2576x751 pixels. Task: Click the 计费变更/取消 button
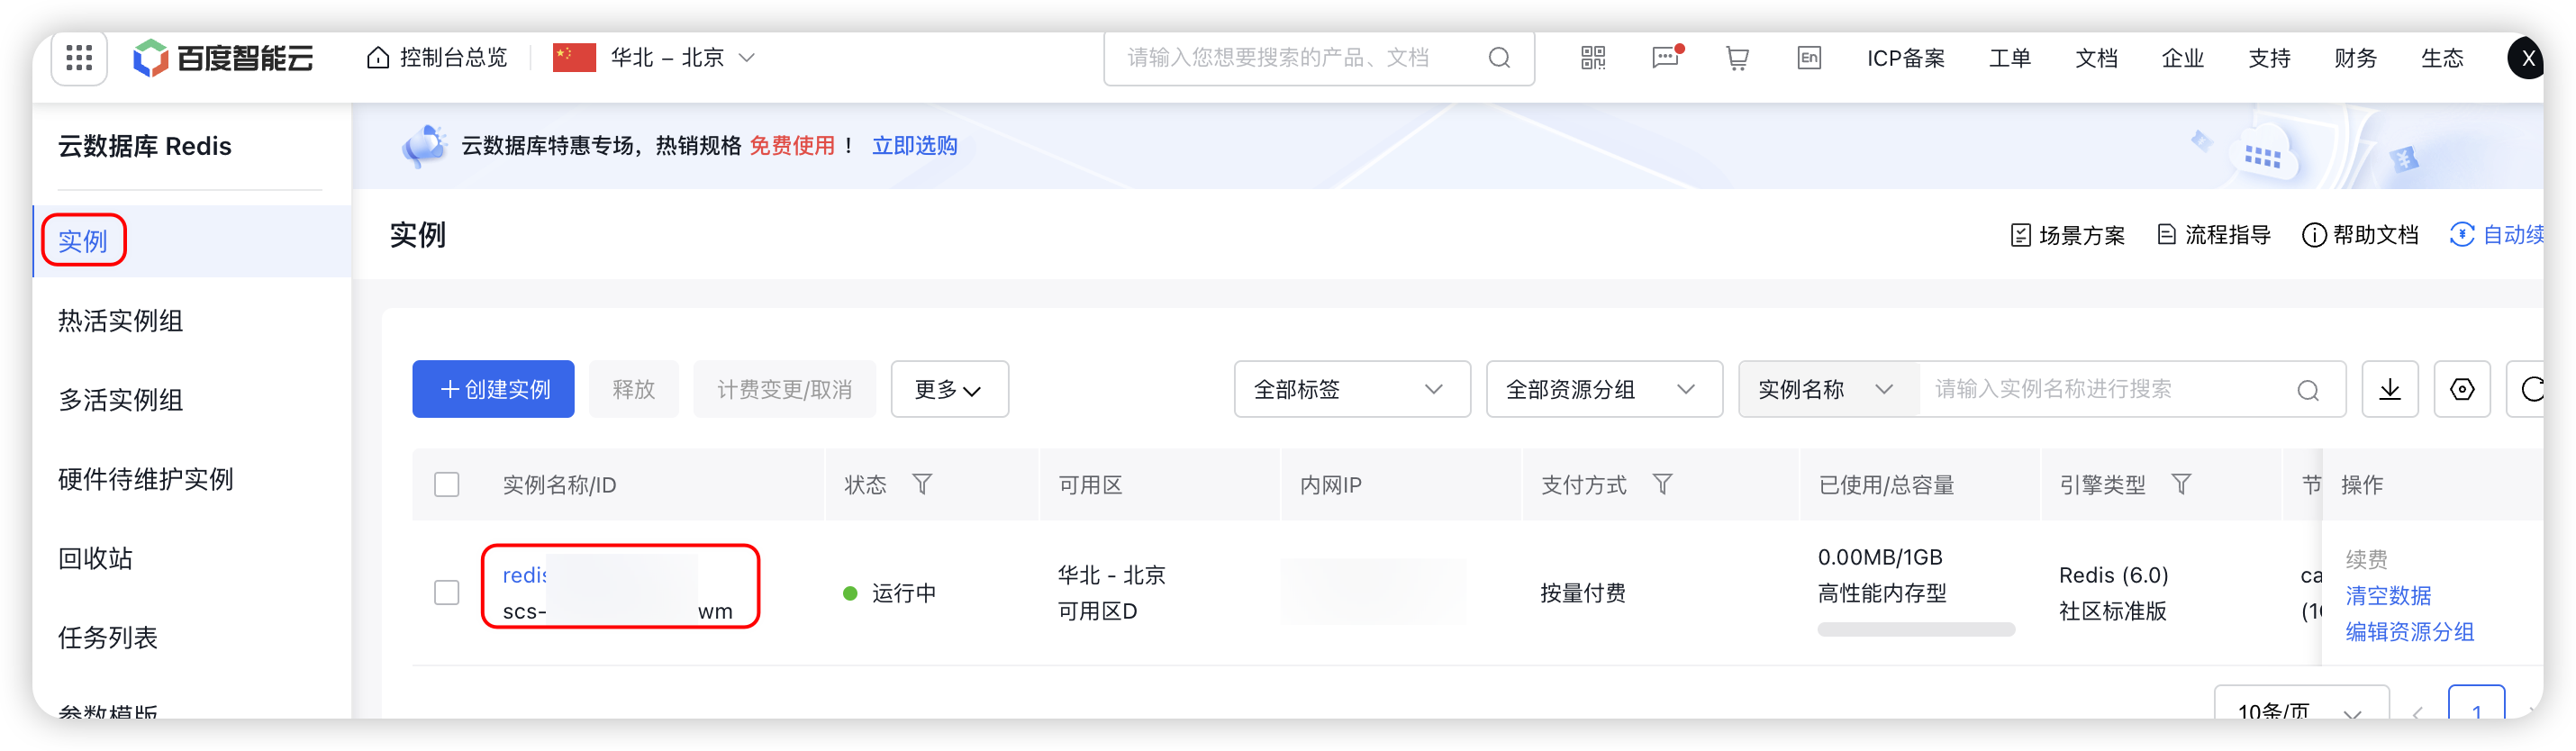point(784,389)
